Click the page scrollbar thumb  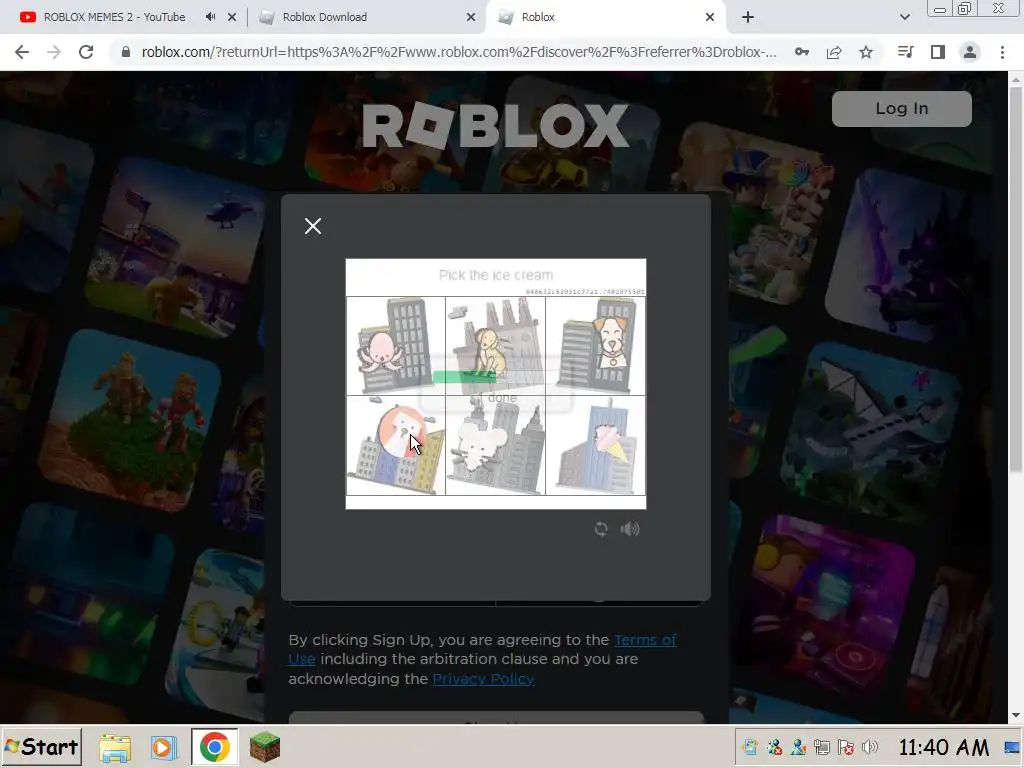pos(1016,278)
